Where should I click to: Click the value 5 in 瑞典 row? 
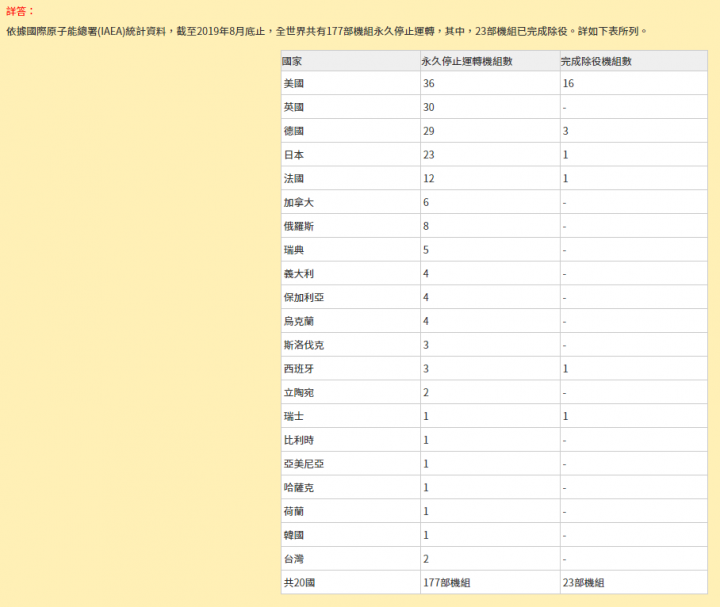426,250
